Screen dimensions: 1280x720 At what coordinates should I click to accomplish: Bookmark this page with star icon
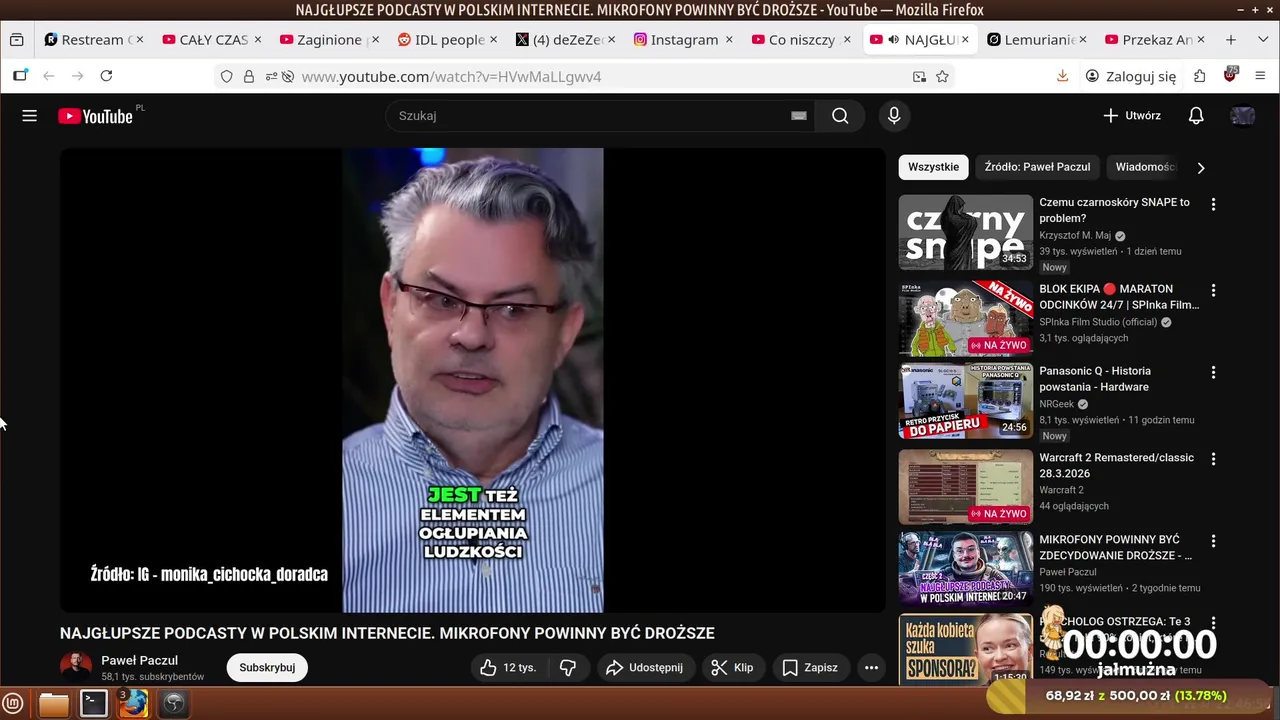click(x=942, y=76)
